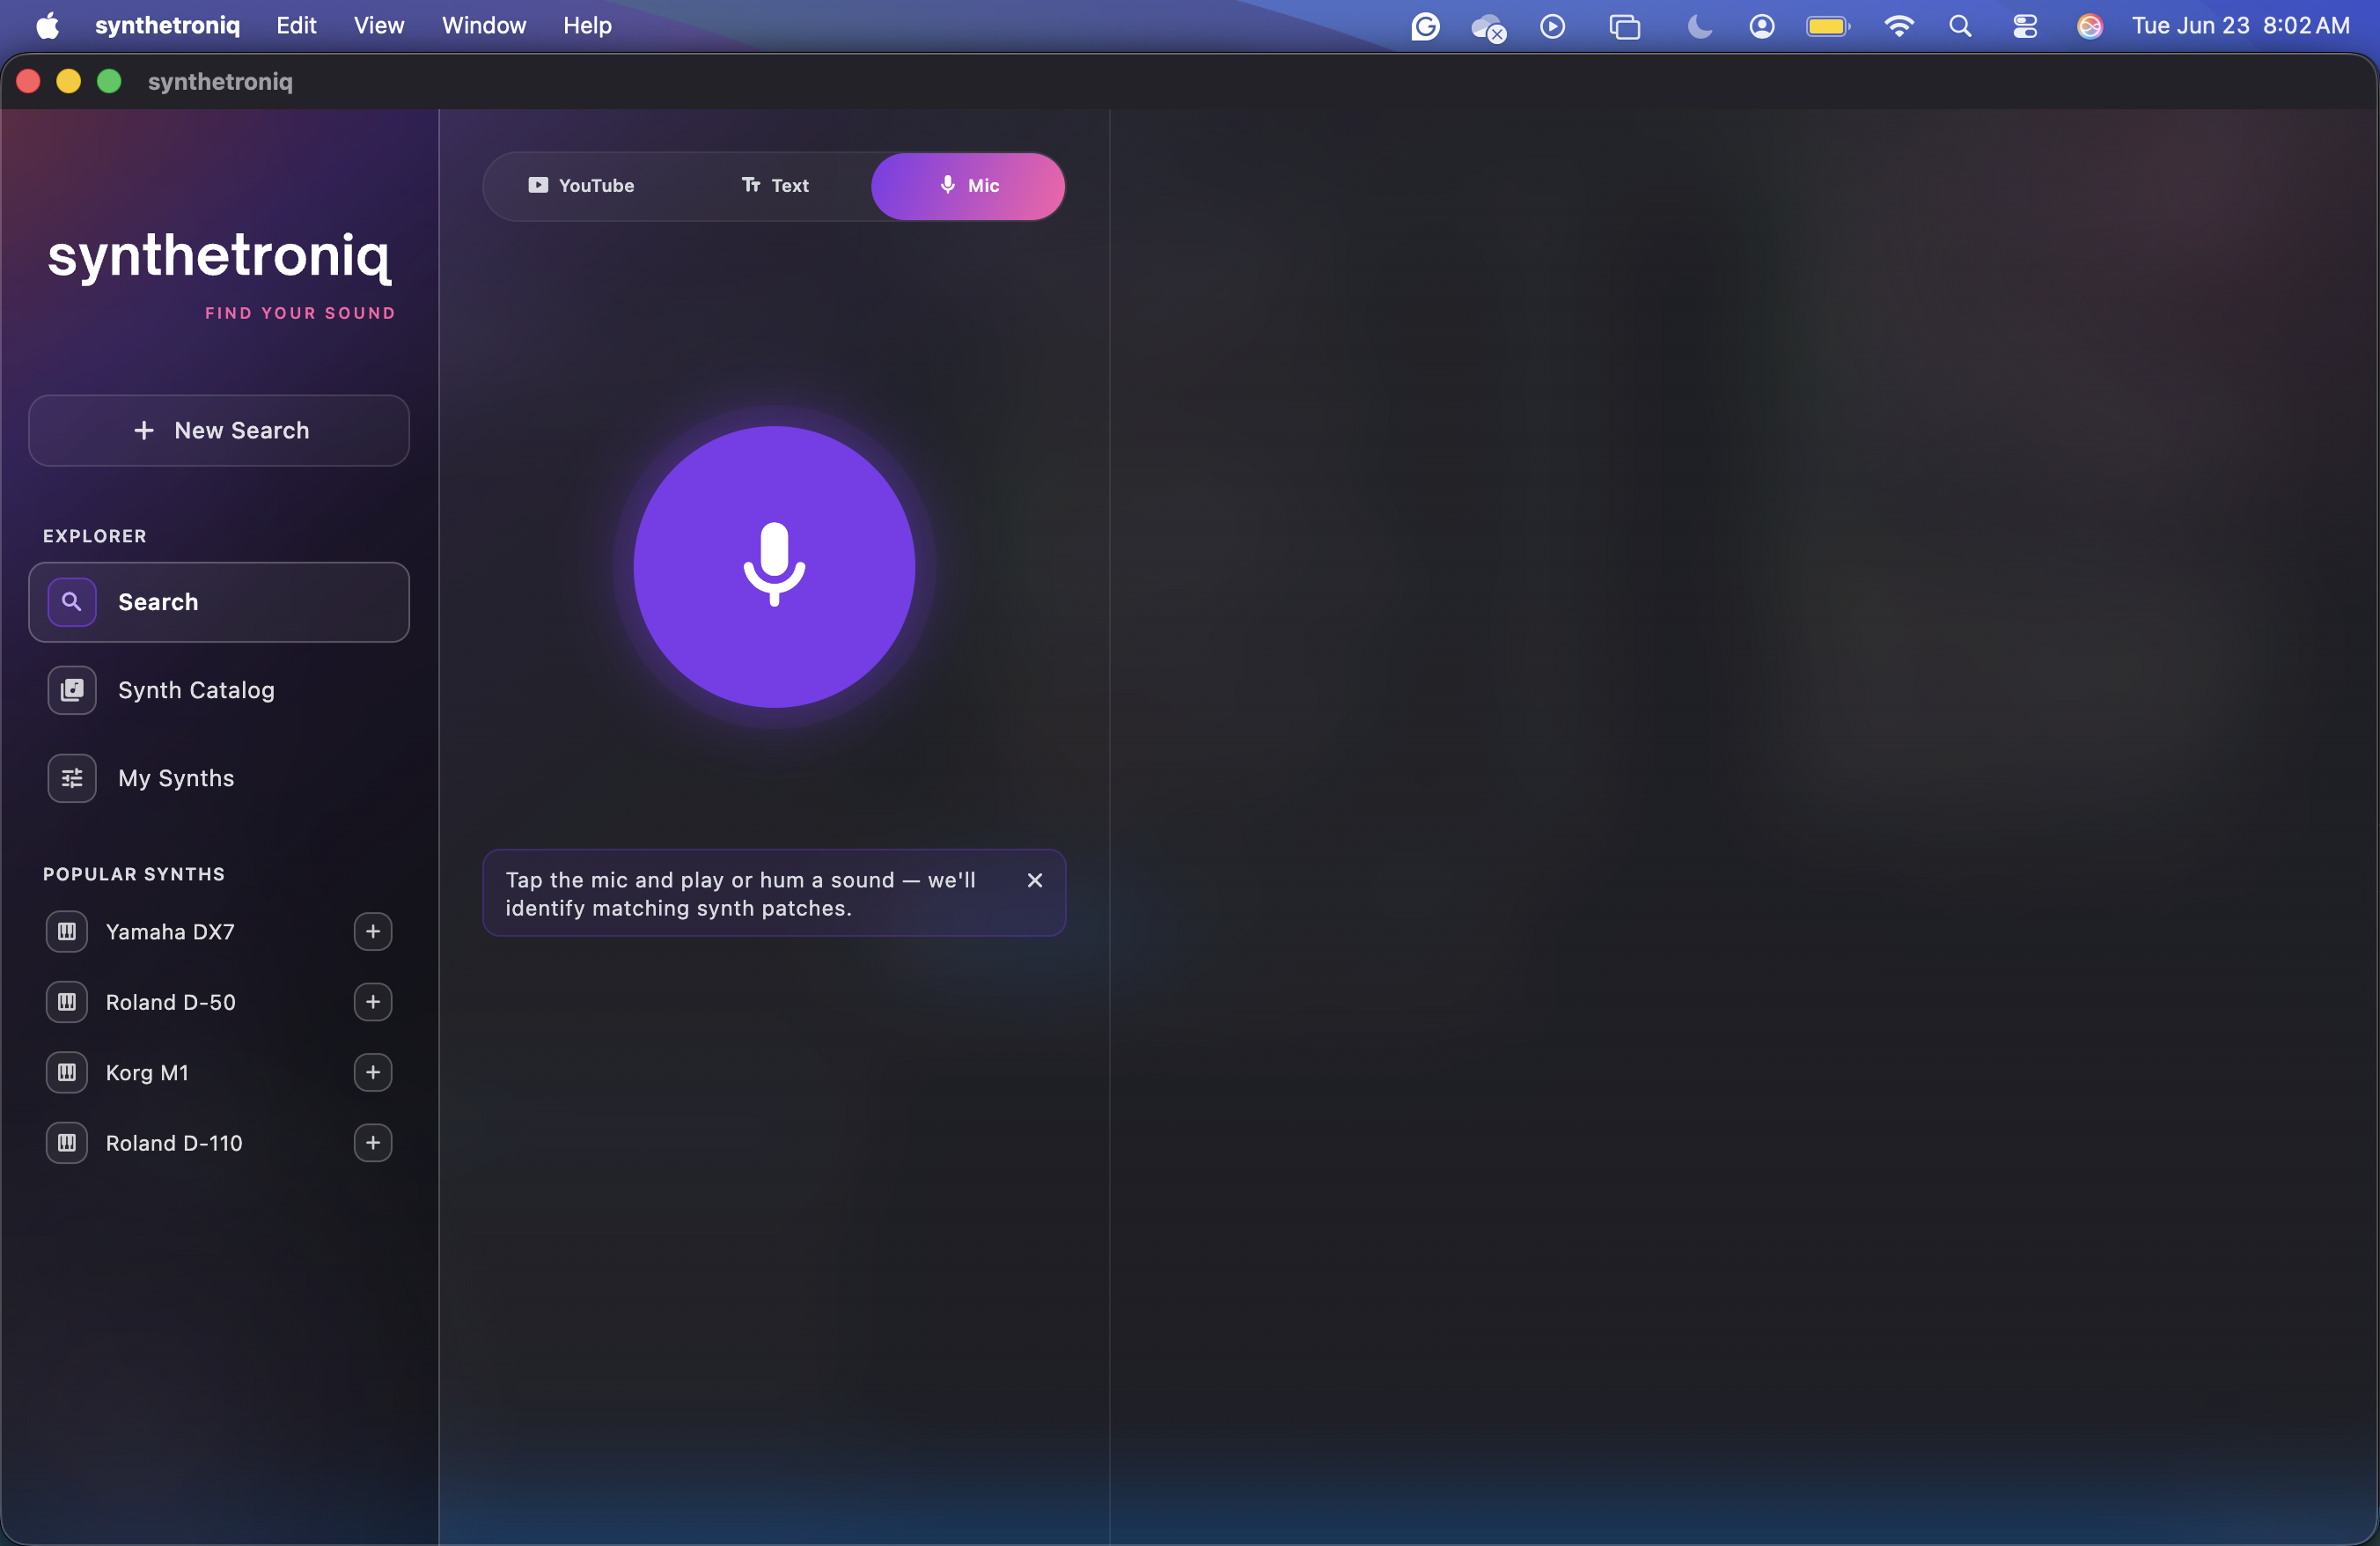
Task: Click the cloud sync menu bar icon
Action: point(1488,27)
